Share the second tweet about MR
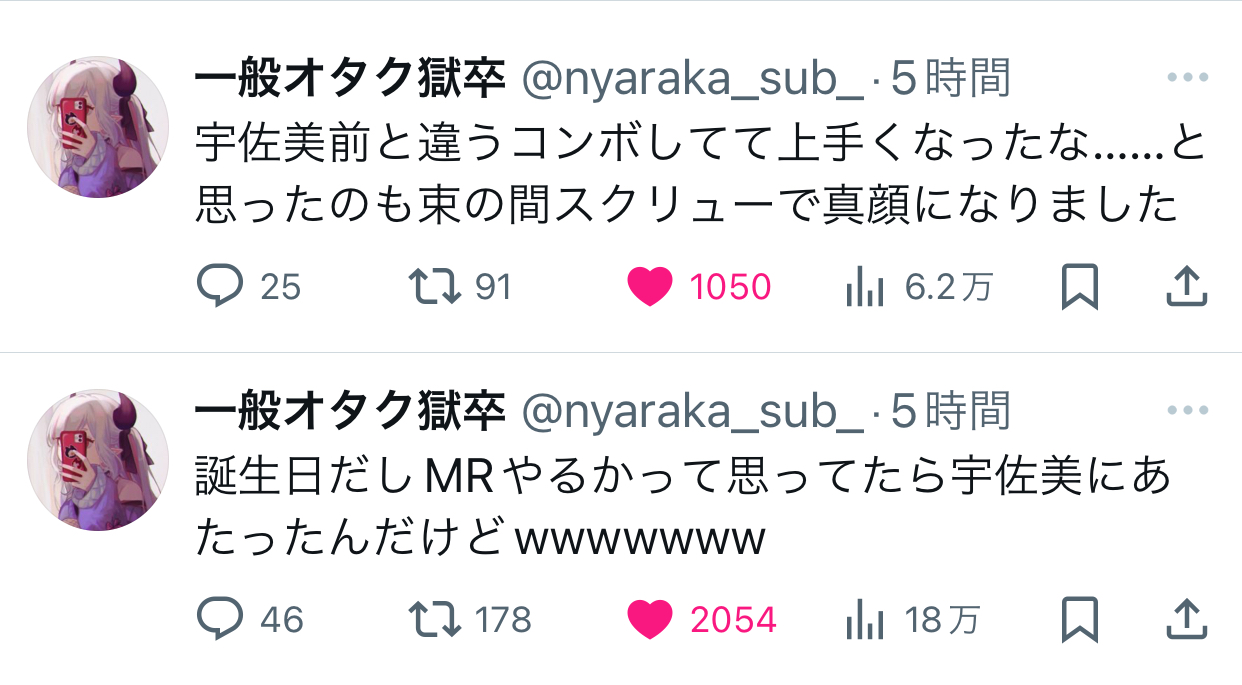This screenshot has height=685, width=1242. pyautogui.click(x=1187, y=620)
